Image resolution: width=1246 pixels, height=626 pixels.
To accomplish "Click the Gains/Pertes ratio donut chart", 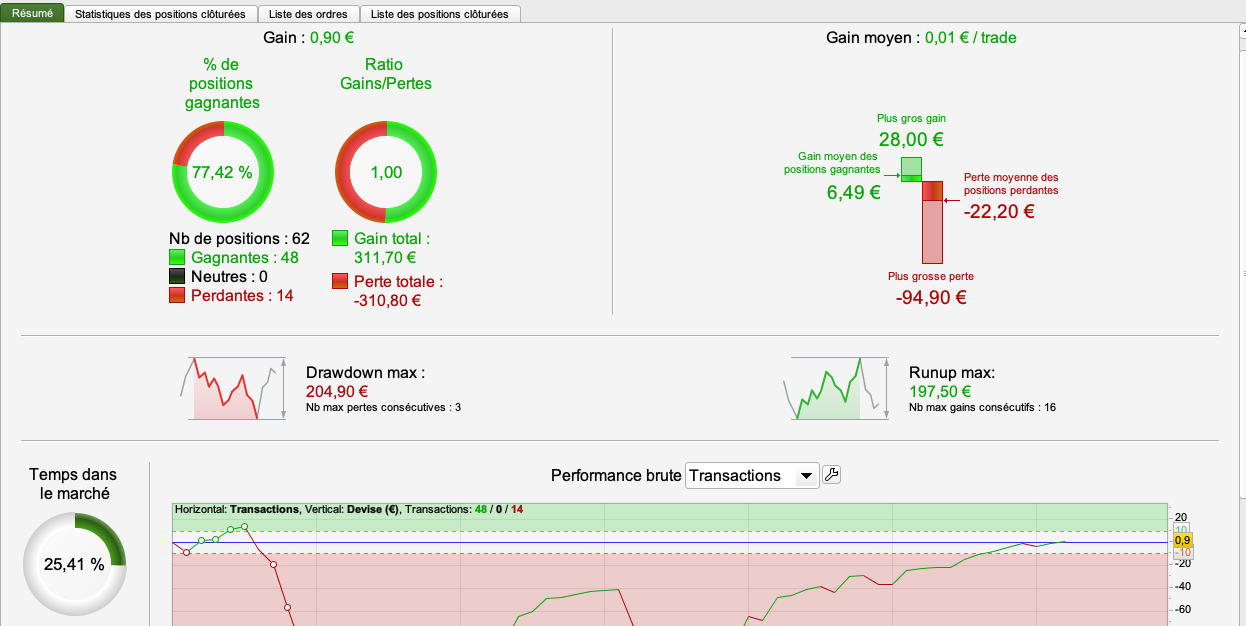I will click(386, 172).
